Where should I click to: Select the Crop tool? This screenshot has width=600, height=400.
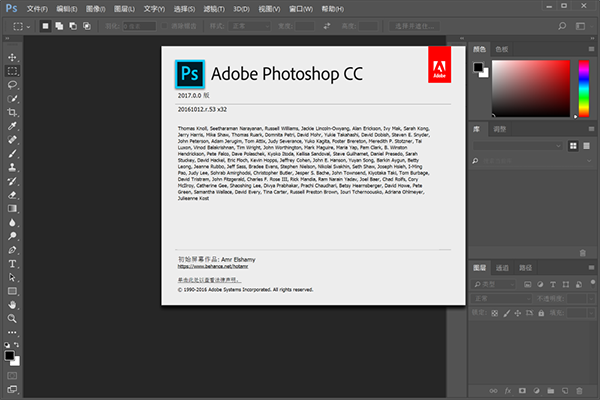pos(12,114)
